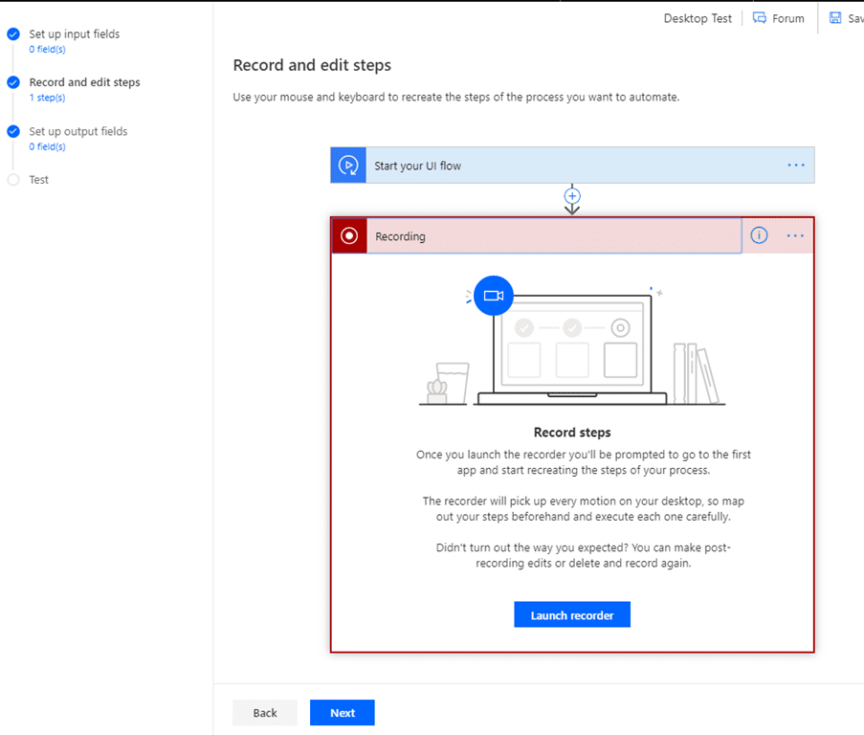The width and height of the screenshot is (864, 735).
Task: Insert a new step with the plus icon
Action: (x=572, y=196)
